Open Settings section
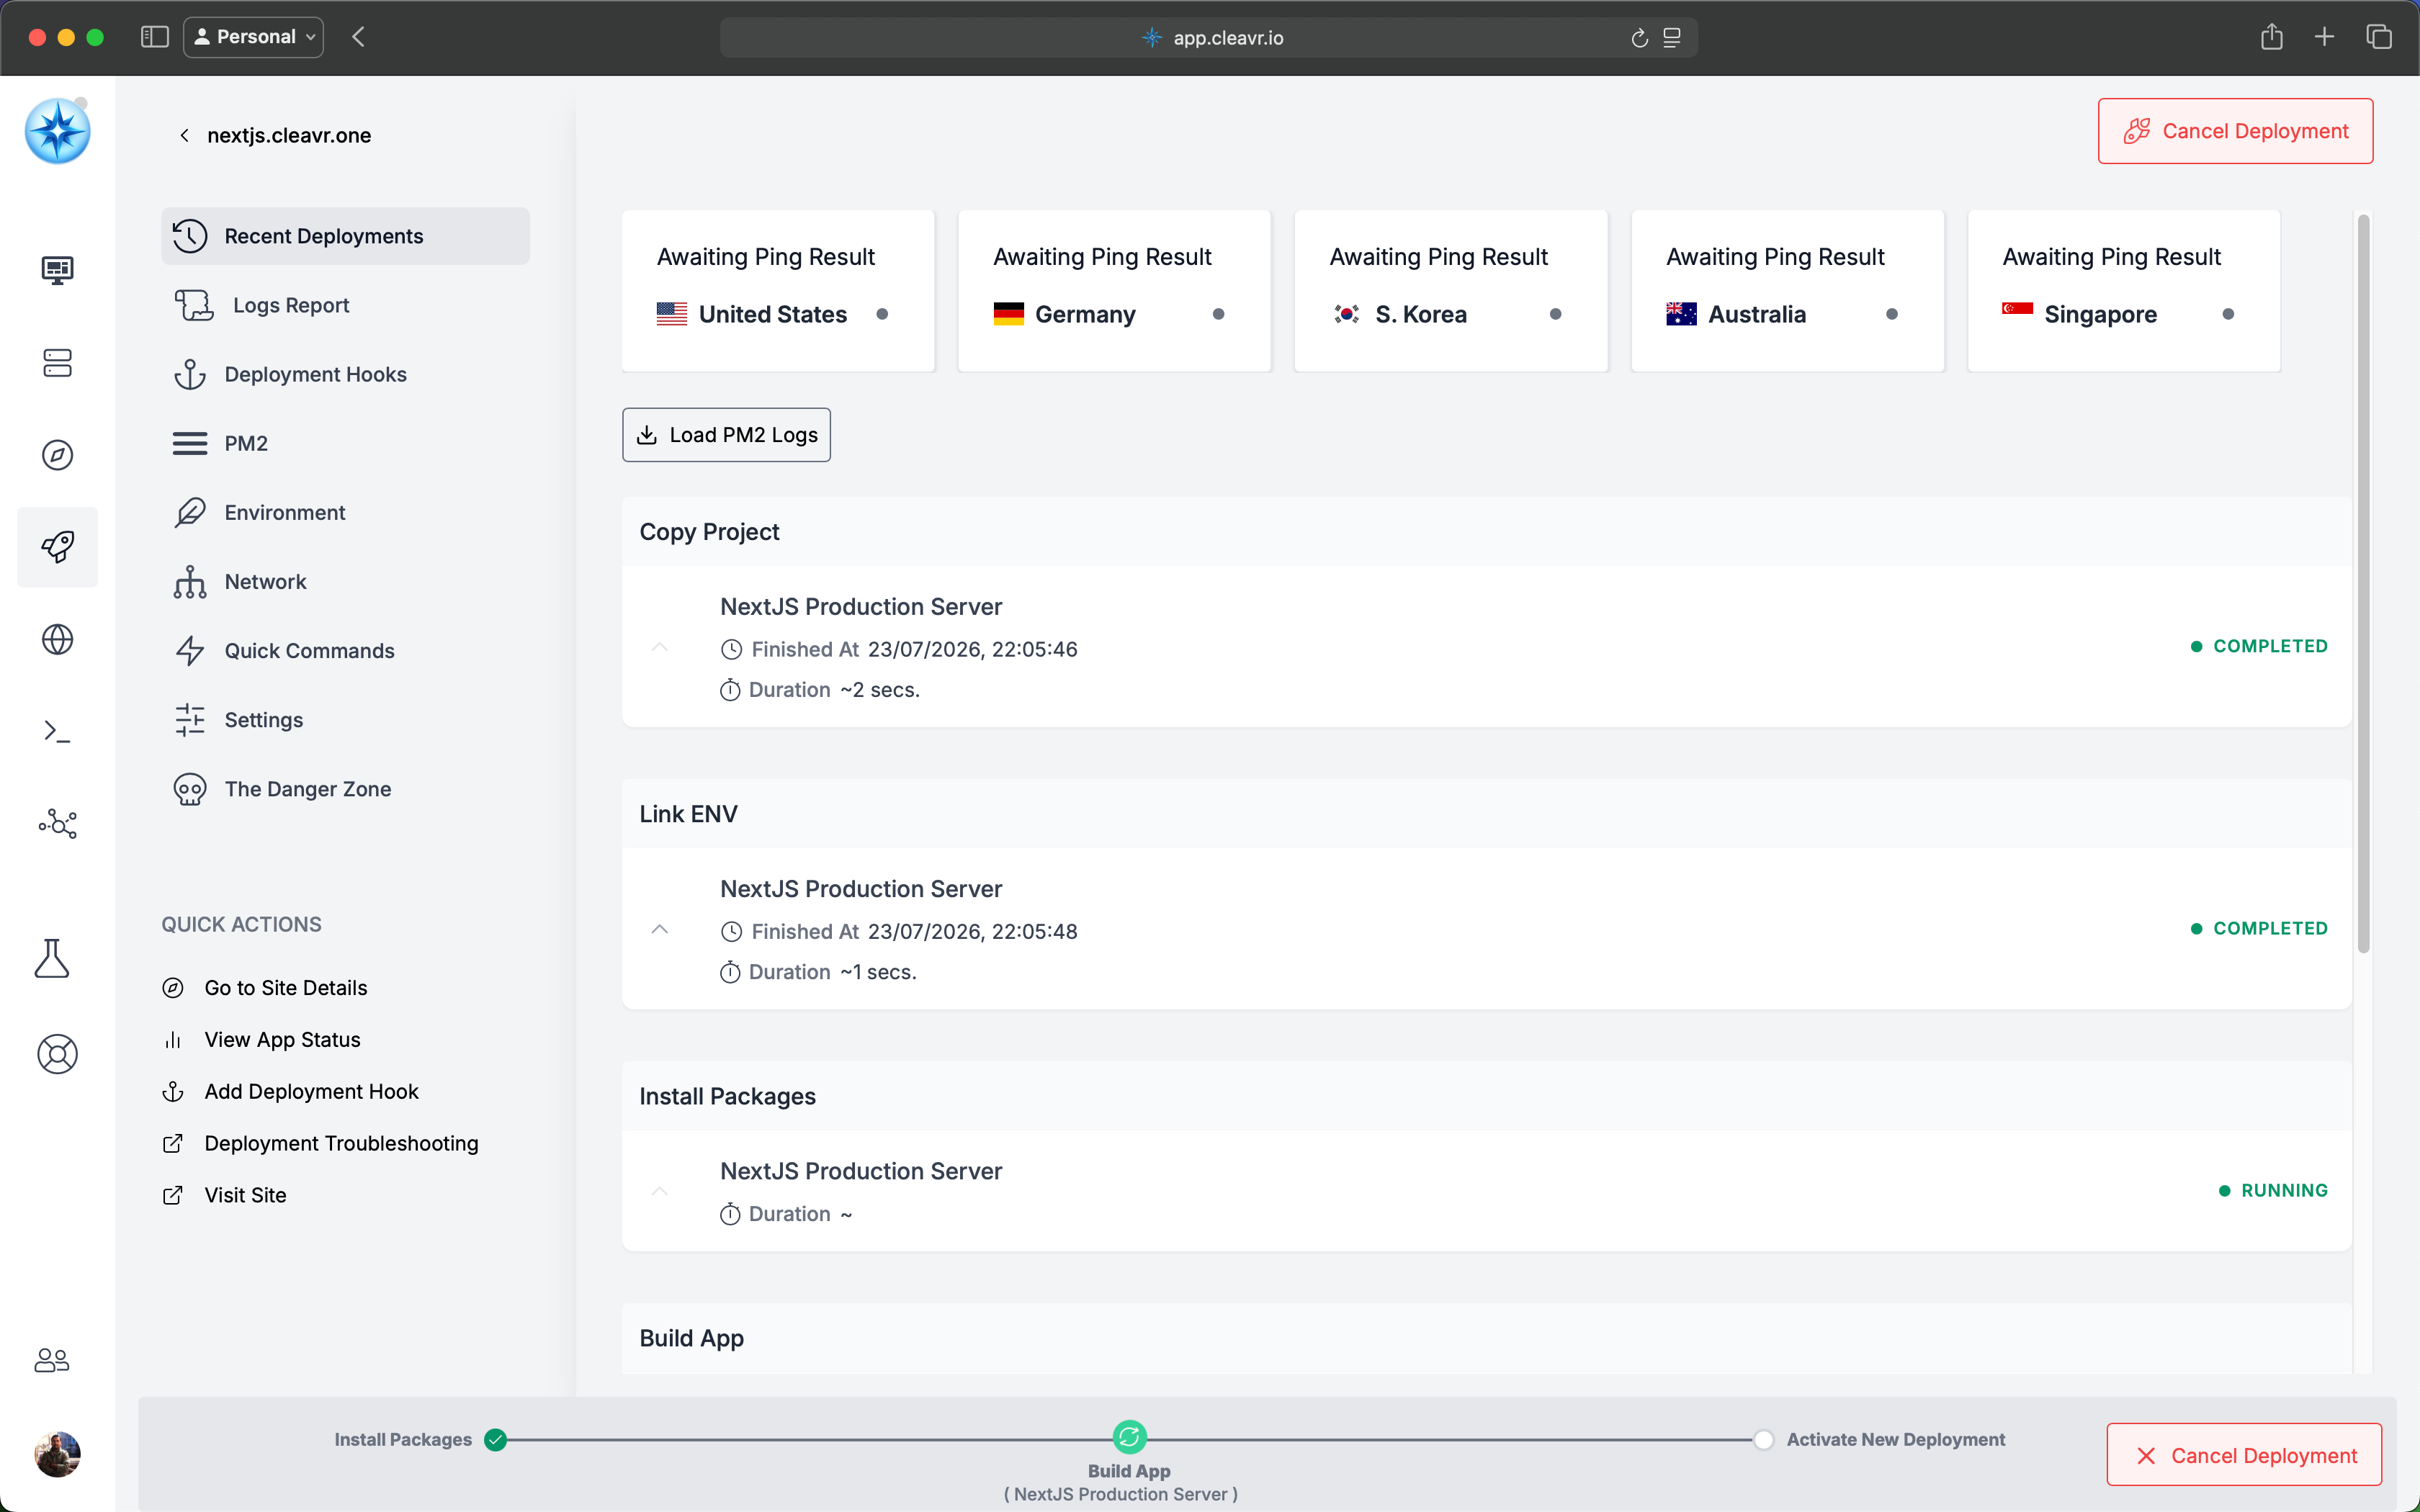The image size is (2420, 1512). click(x=345, y=720)
